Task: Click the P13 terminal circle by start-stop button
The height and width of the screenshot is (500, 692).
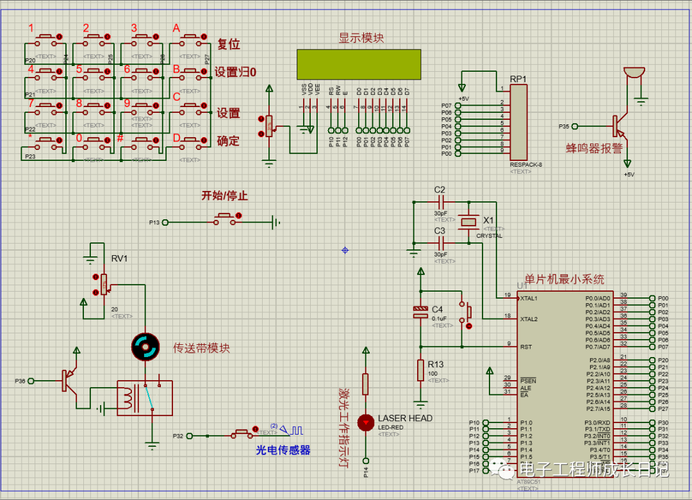Action: click(x=165, y=222)
